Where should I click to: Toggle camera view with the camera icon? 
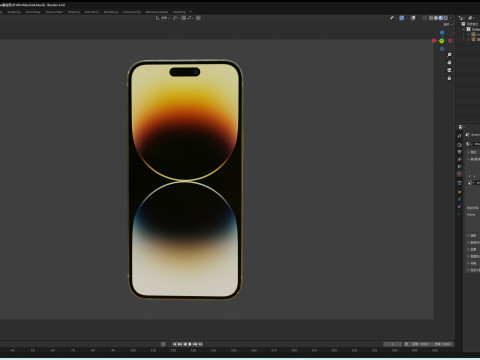[x=449, y=70]
